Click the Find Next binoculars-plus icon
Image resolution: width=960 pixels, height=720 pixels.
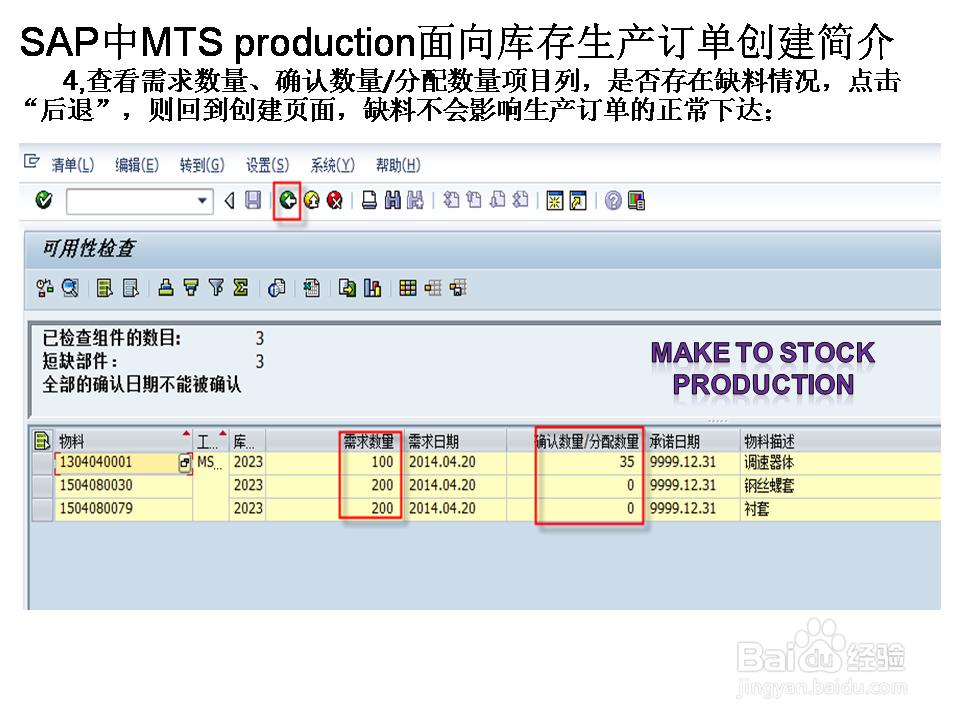(415, 200)
